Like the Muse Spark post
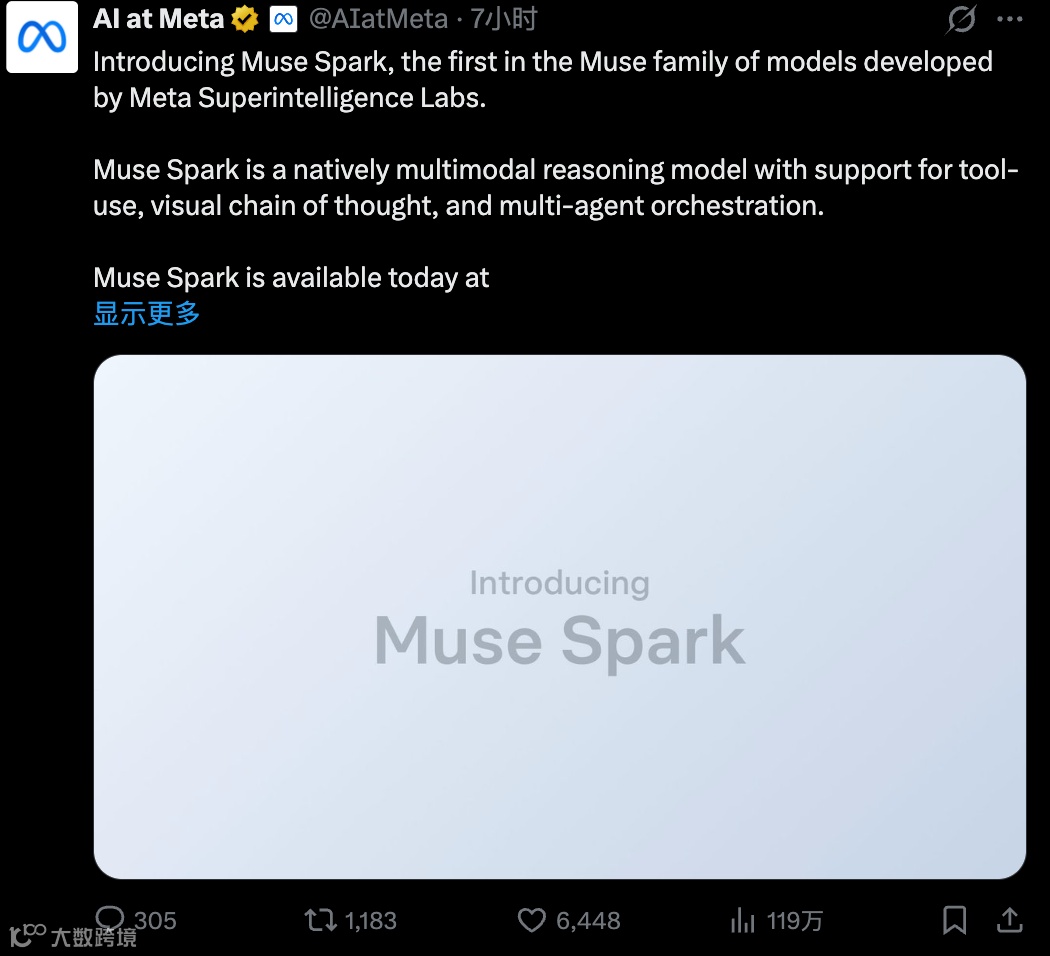Image resolution: width=1050 pixels, height=956 pixels. click(x=532, y=921)
